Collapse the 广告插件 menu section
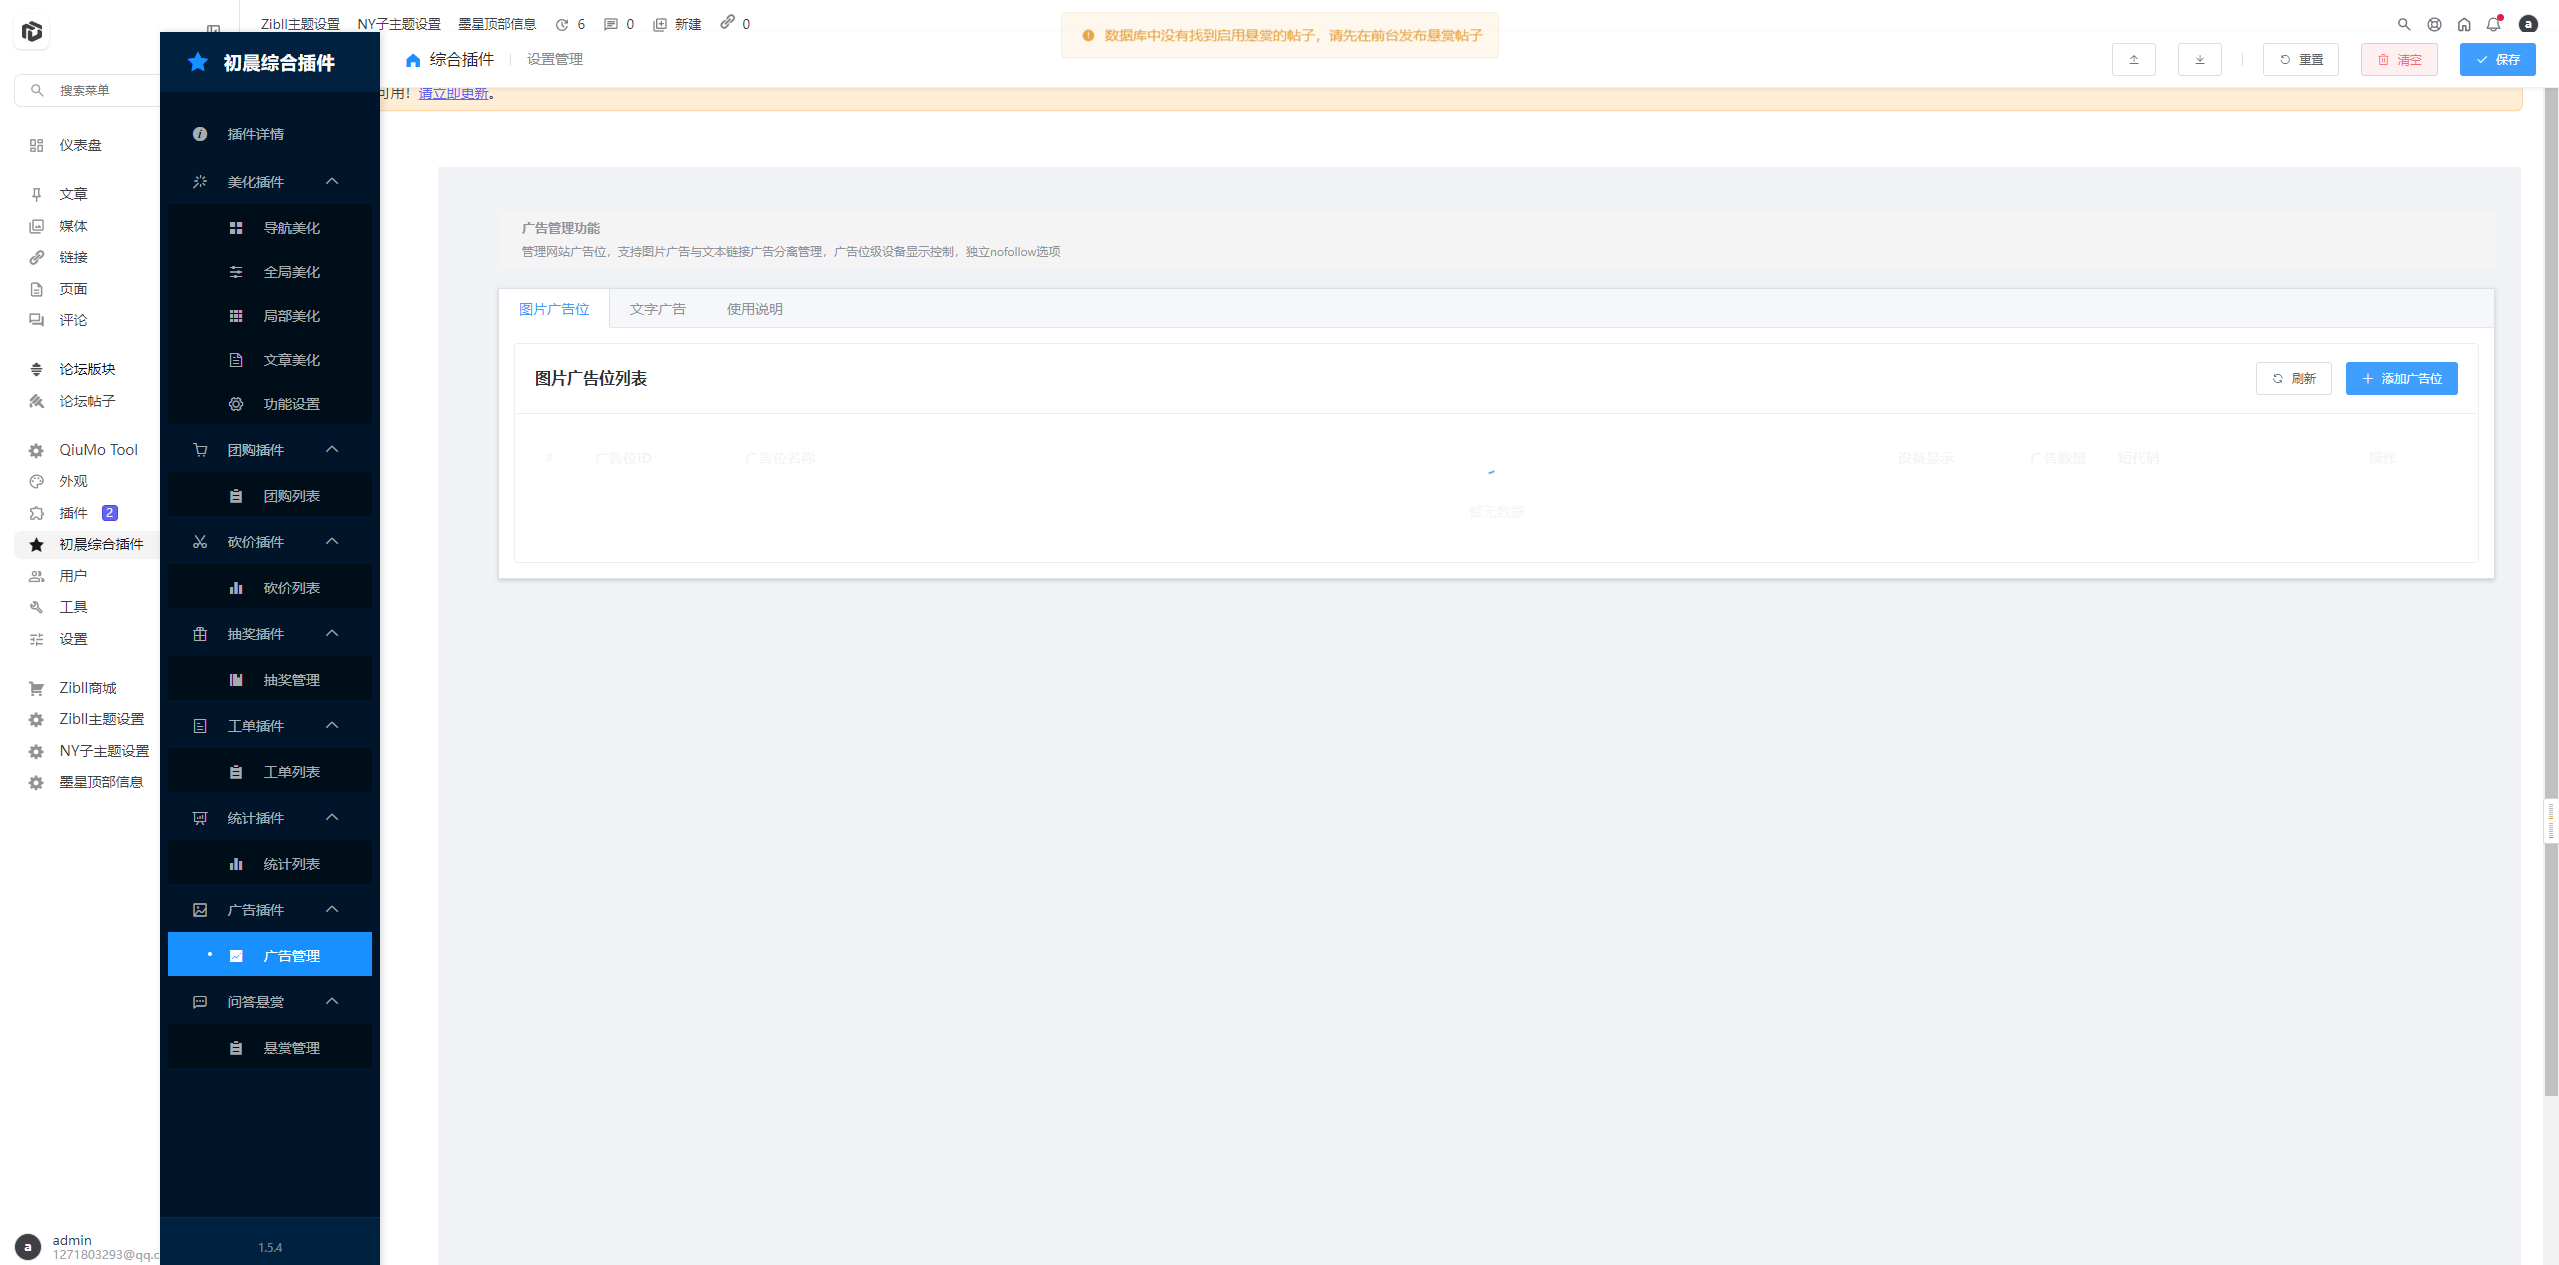2559x1265 pixels. [x=332, y=910]
